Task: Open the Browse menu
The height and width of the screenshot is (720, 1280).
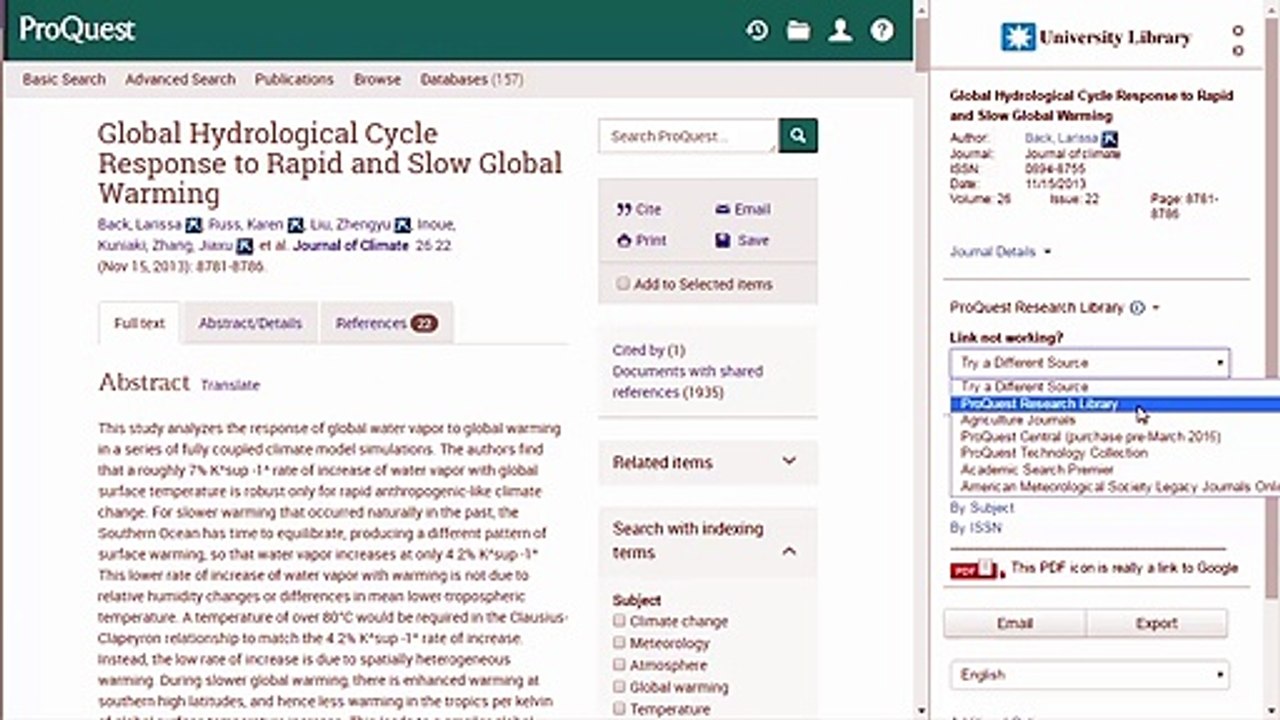Action: [377, 79]
